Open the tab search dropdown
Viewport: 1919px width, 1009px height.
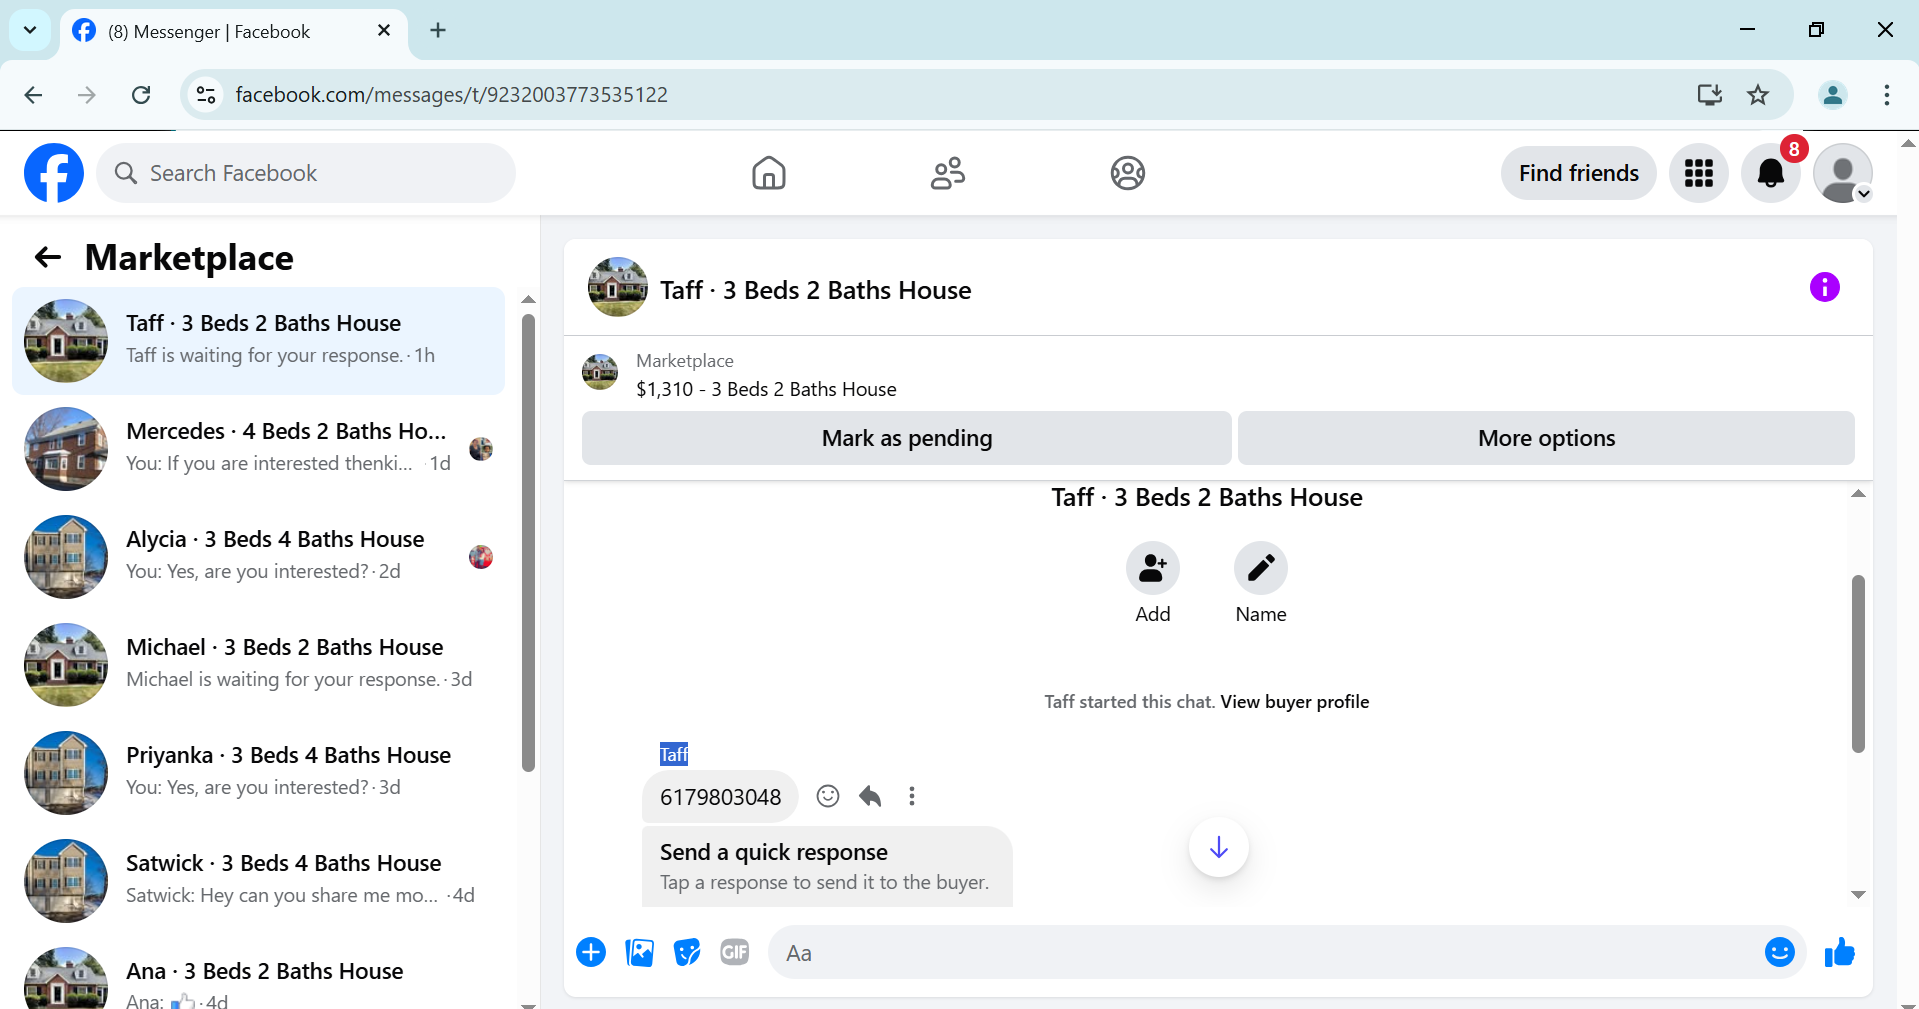click(30, 30)
